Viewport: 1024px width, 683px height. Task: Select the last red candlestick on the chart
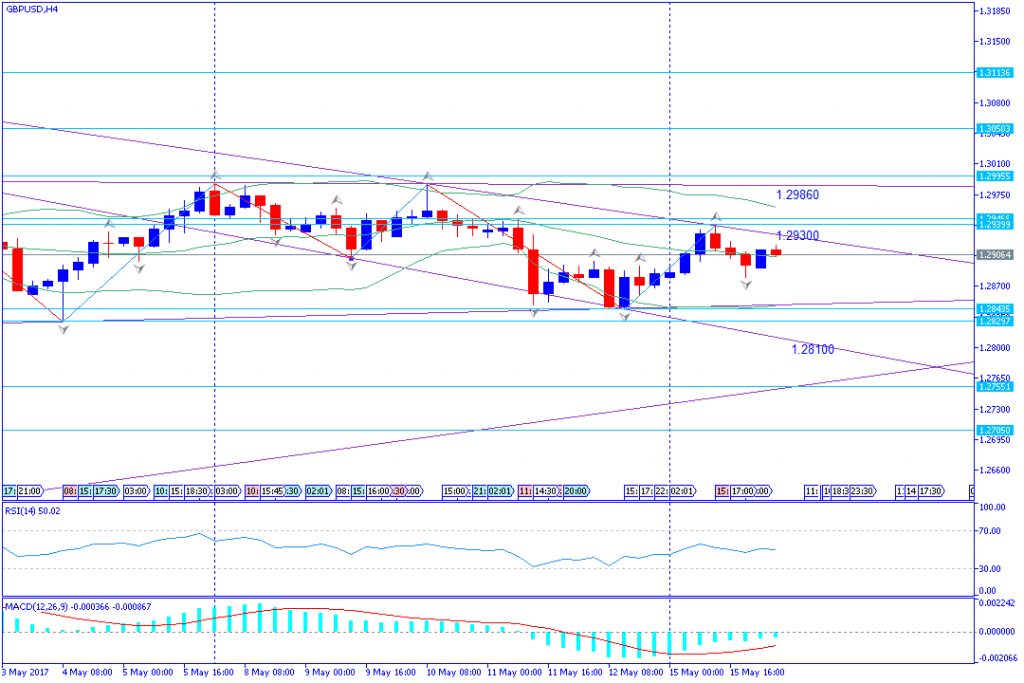pyautogui.click(x=776, y=251)
